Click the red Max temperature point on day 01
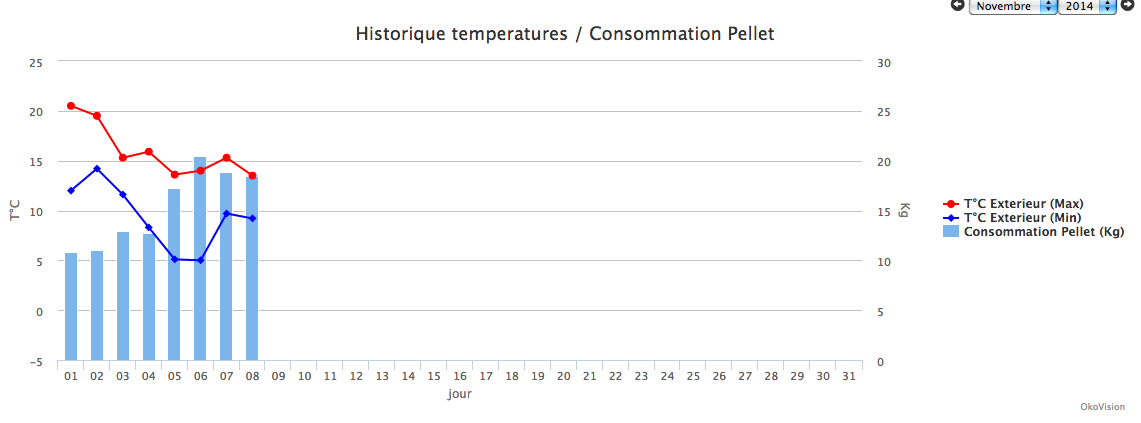Image resolution: width=1141 pixels, height=423 pixels. [x=71, y=106]
